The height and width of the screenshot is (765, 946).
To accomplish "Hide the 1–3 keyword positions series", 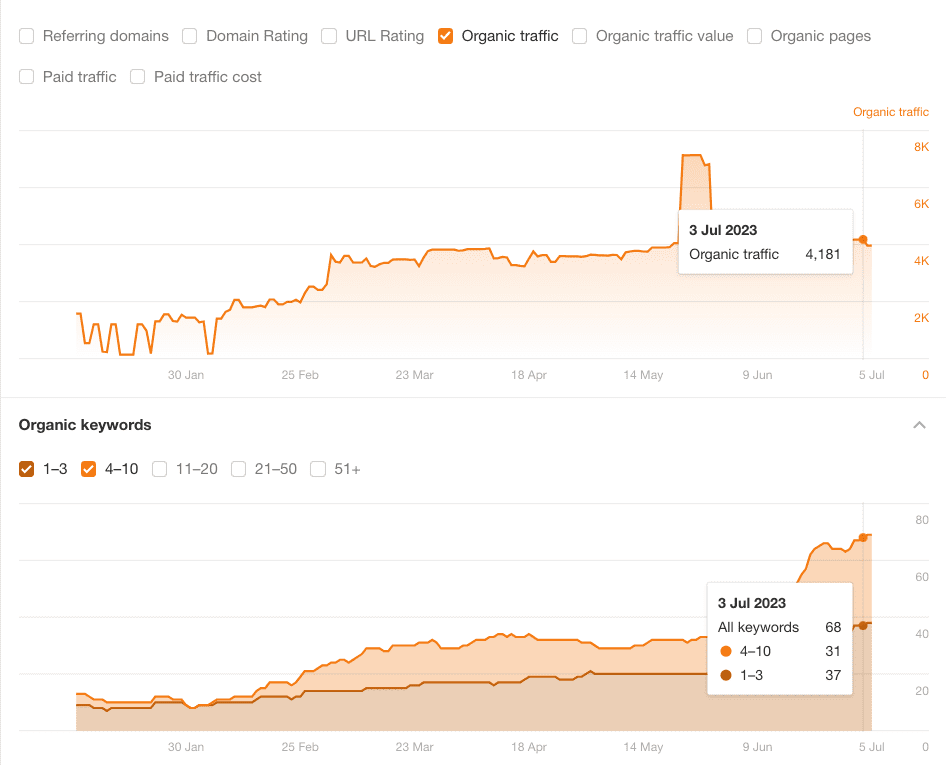I will tap(27, 469).
